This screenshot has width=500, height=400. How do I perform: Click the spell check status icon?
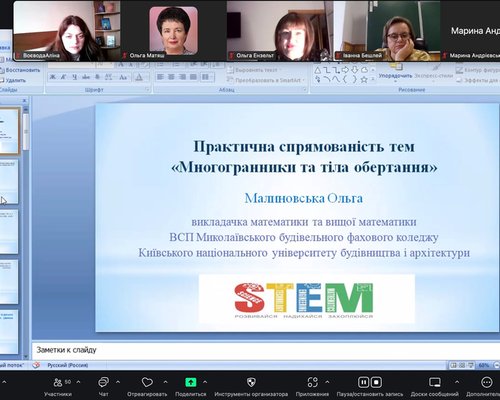(x=36, y=365)
